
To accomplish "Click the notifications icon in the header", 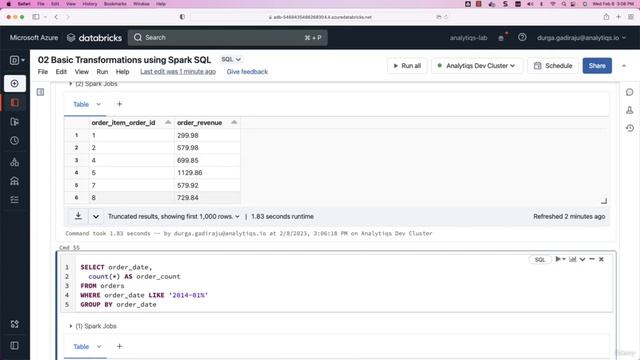I will [x=502, y=38].
